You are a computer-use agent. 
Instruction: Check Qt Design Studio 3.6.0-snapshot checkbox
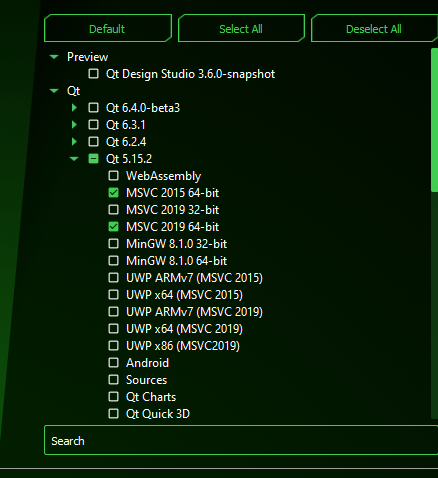93,74
